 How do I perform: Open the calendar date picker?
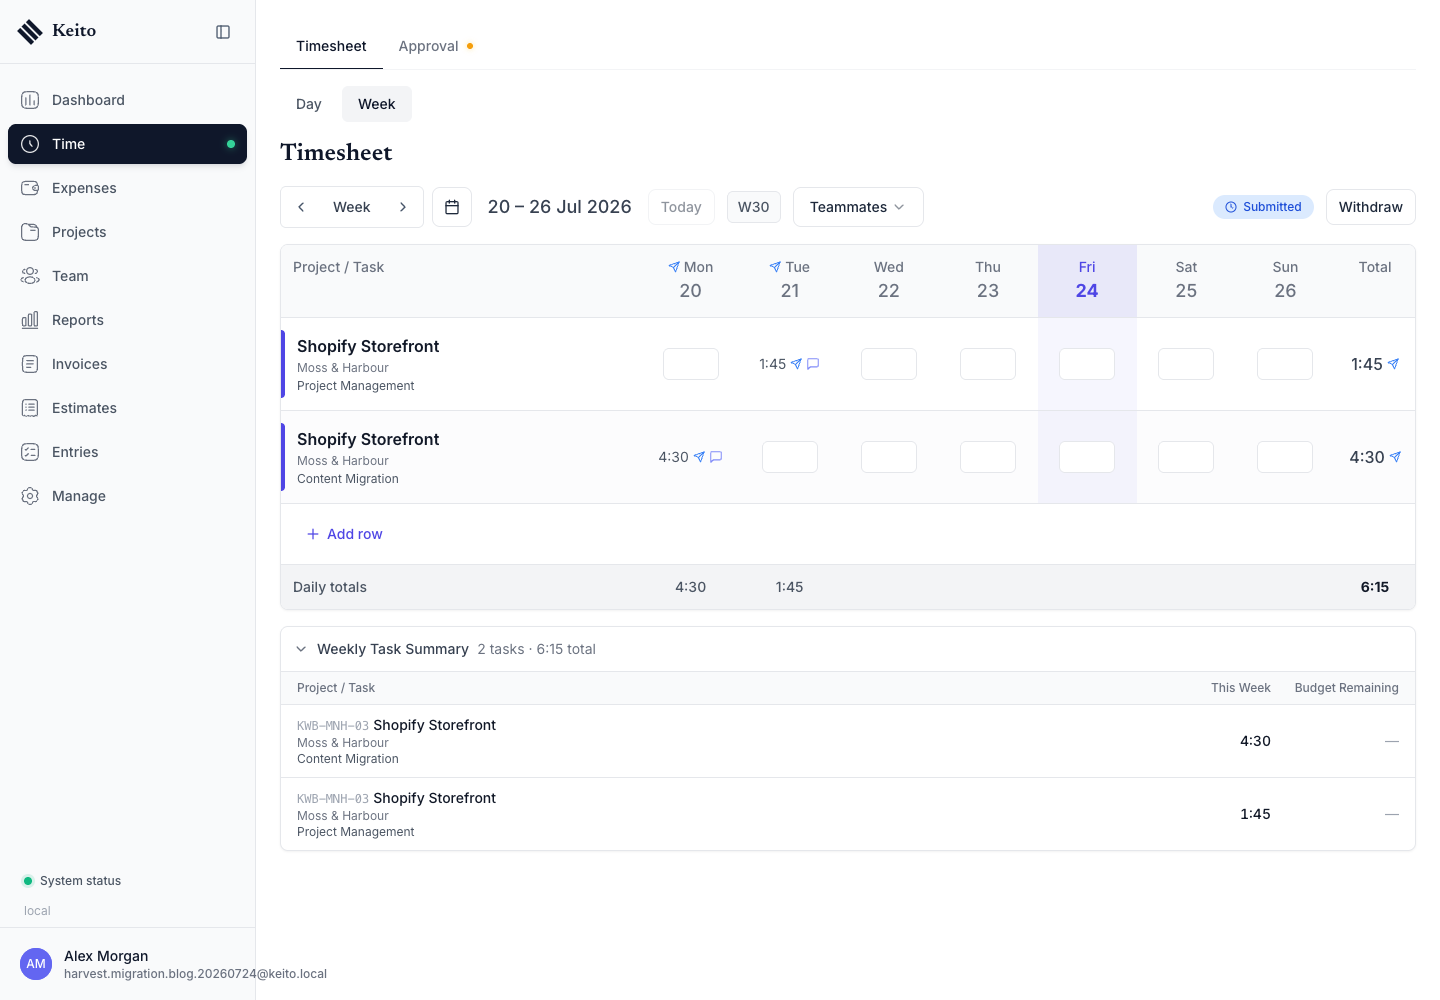click(452, 207)
